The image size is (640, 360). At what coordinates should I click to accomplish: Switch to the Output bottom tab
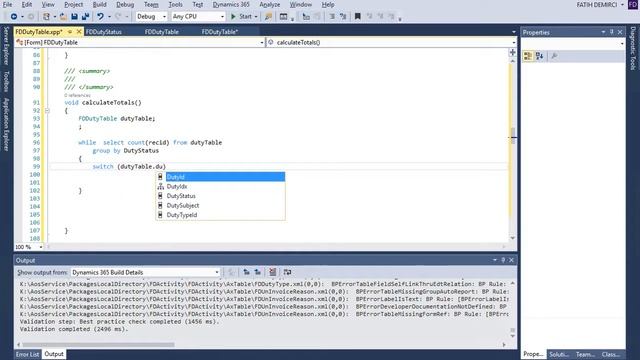click(54, 354)
